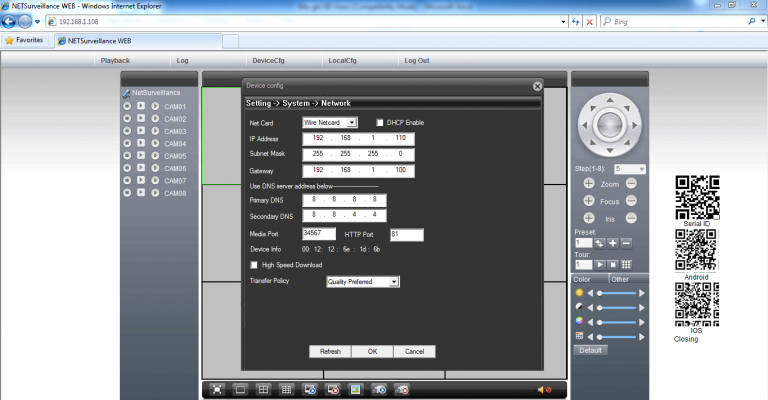The image size is (768, 400).
Task: Click the OK button
Action: pyautogui.click(x=371, y=351)
